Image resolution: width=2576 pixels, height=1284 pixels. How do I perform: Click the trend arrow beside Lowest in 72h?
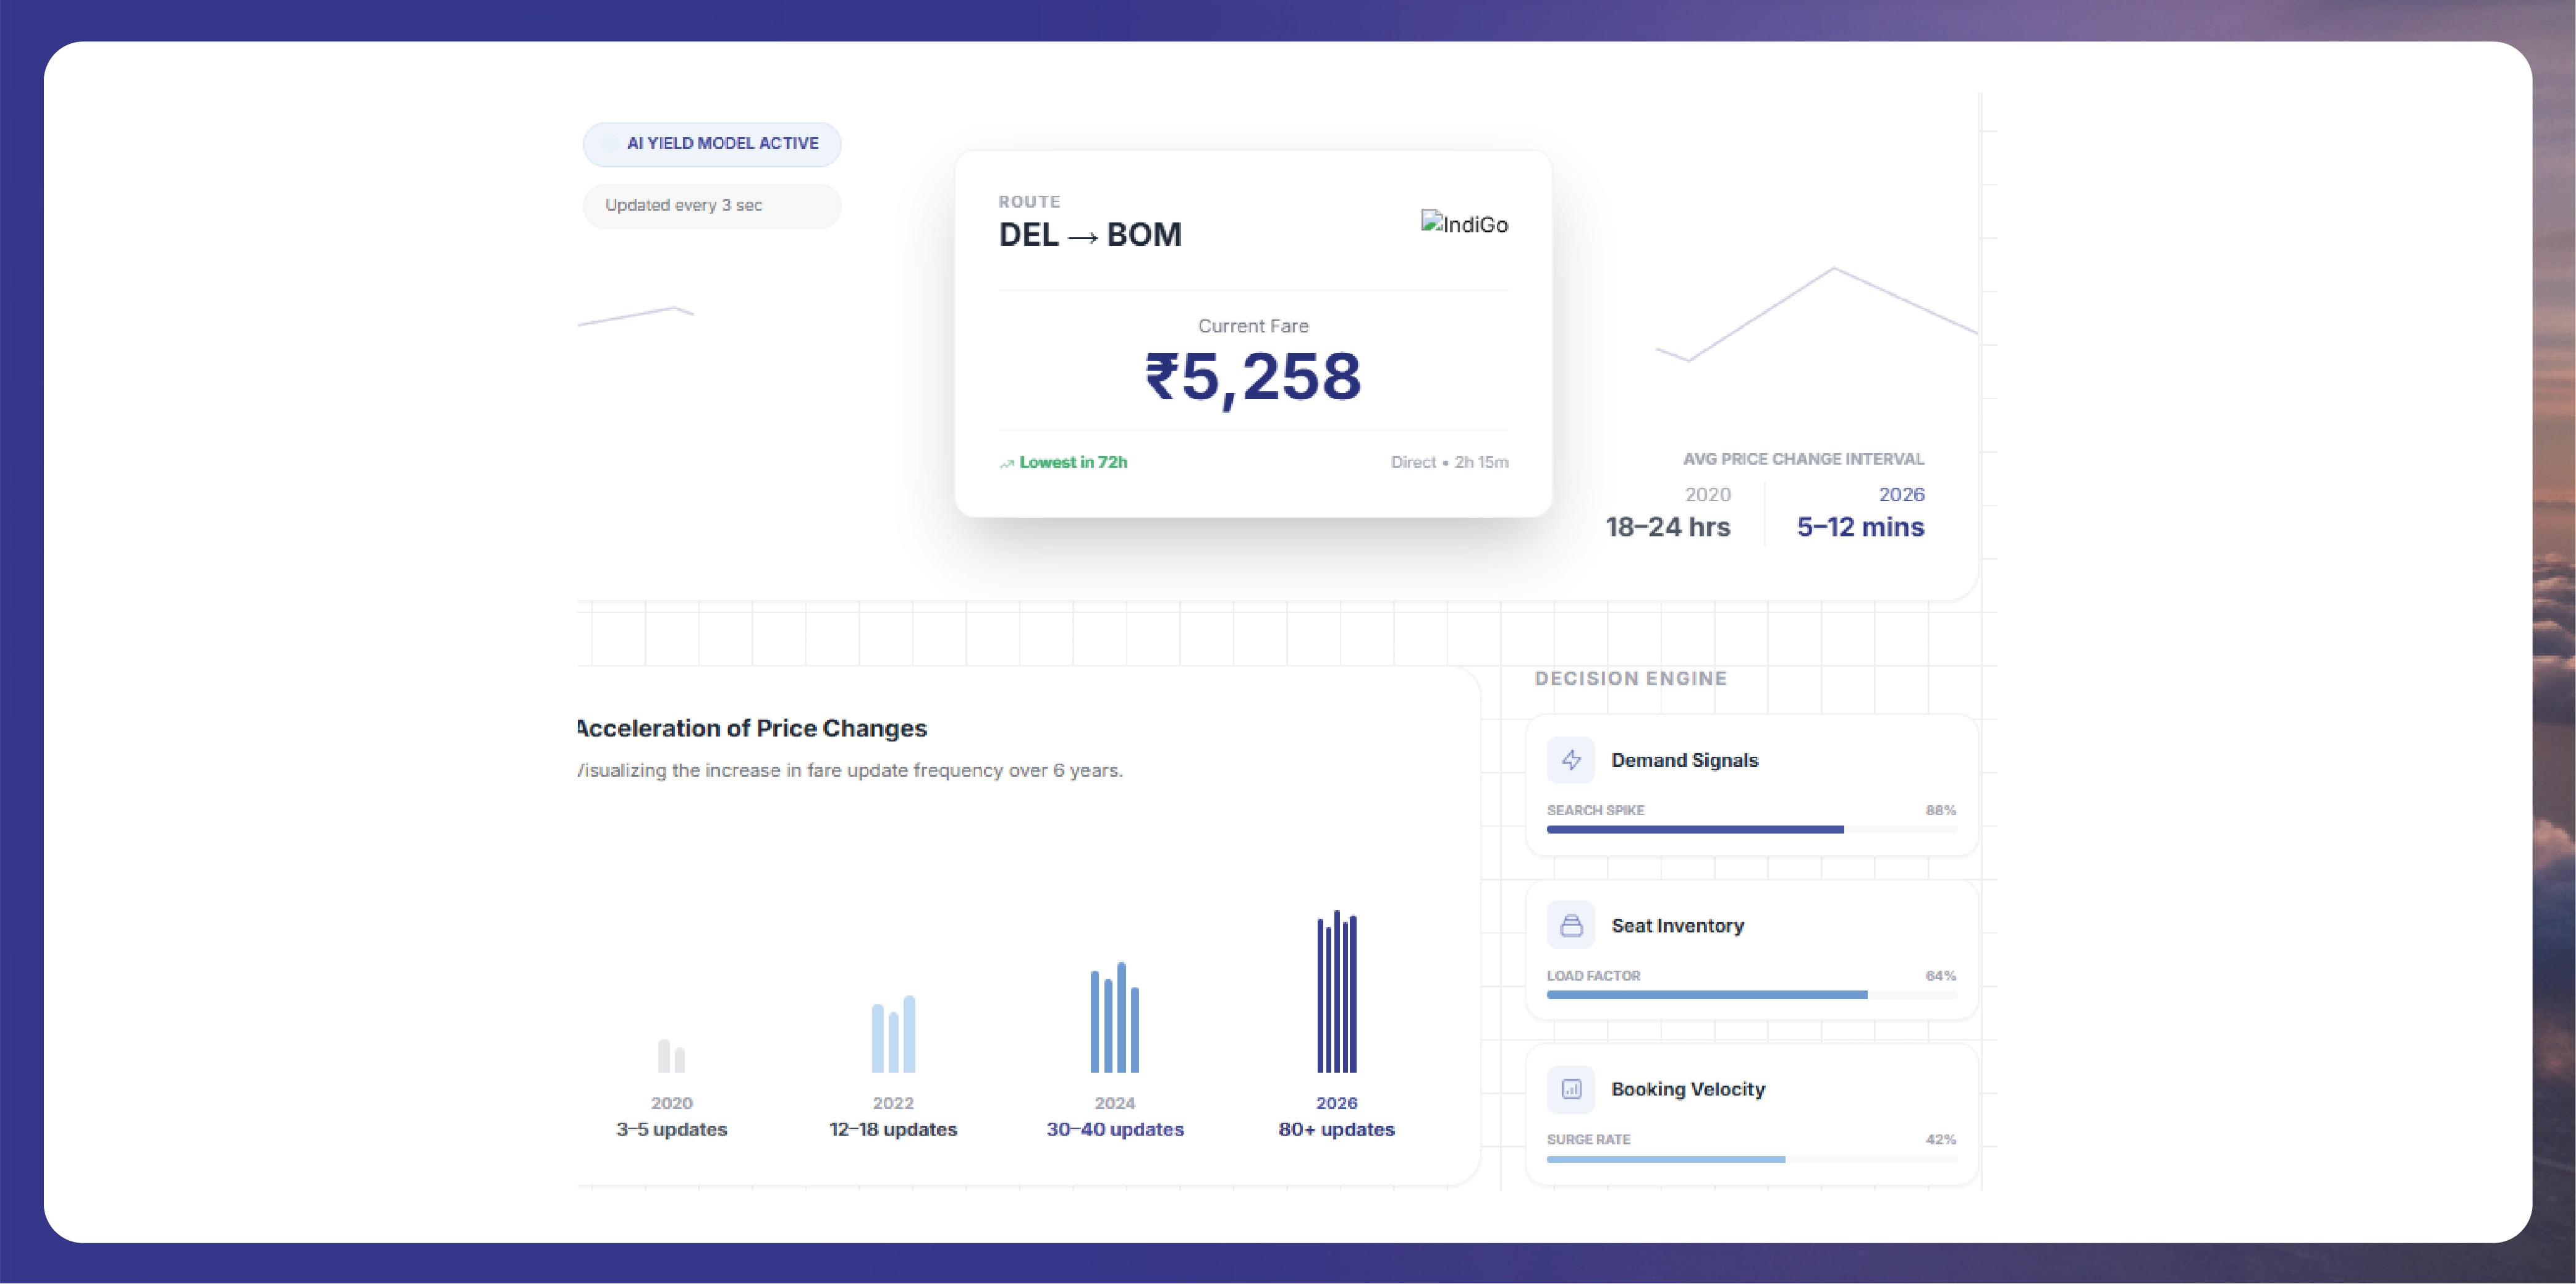point(1006,463)
